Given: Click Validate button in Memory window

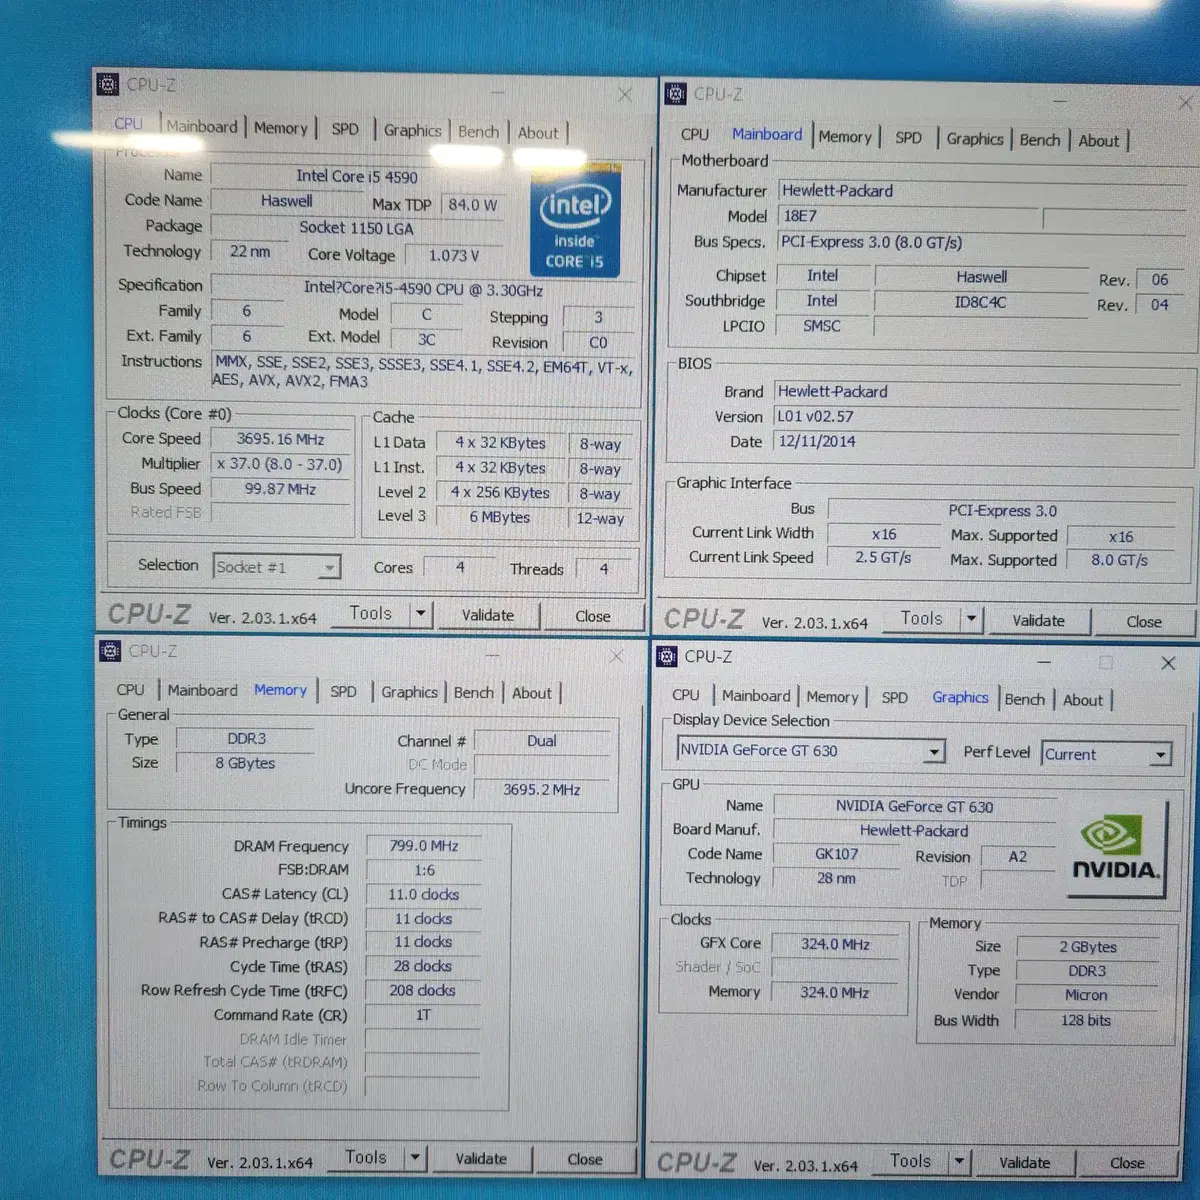Looking at the screenshot, I should [481, 1159].
